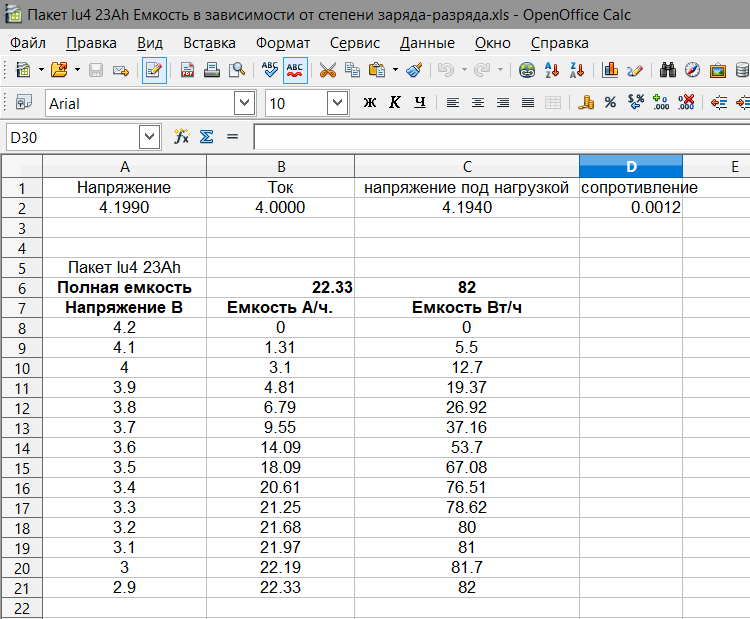Select column D header
This screenshot has width=750, height=619.
[x=630, y=166]
